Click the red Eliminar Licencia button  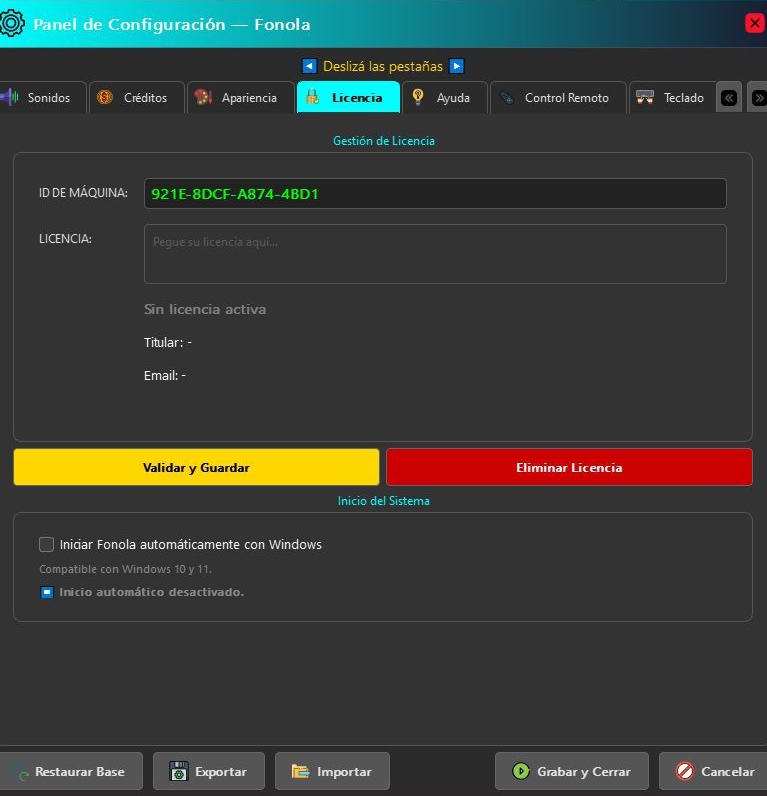[569, 467]
